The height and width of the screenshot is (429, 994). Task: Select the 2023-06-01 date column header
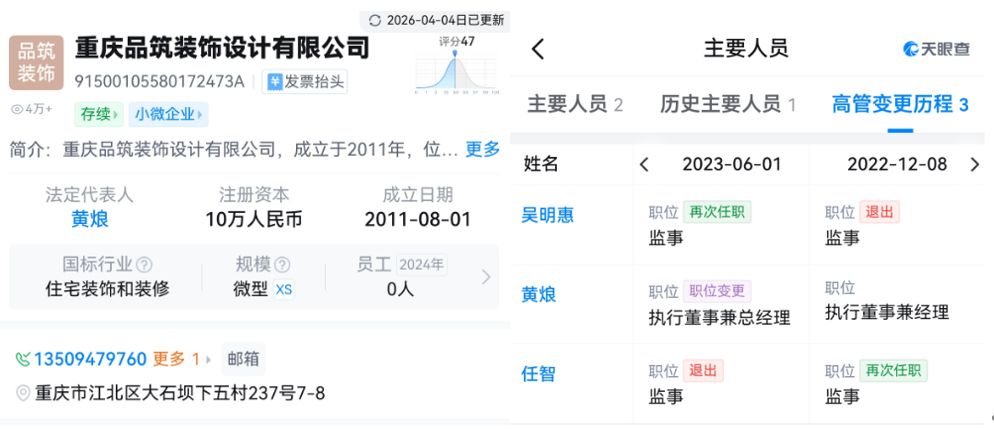732,165
